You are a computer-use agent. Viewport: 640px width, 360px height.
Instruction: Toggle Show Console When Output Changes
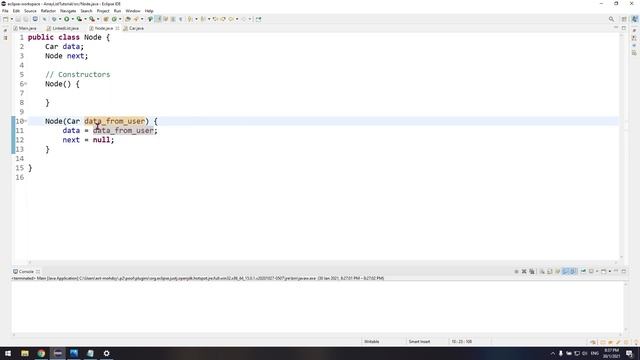click(x=566, y=271)
